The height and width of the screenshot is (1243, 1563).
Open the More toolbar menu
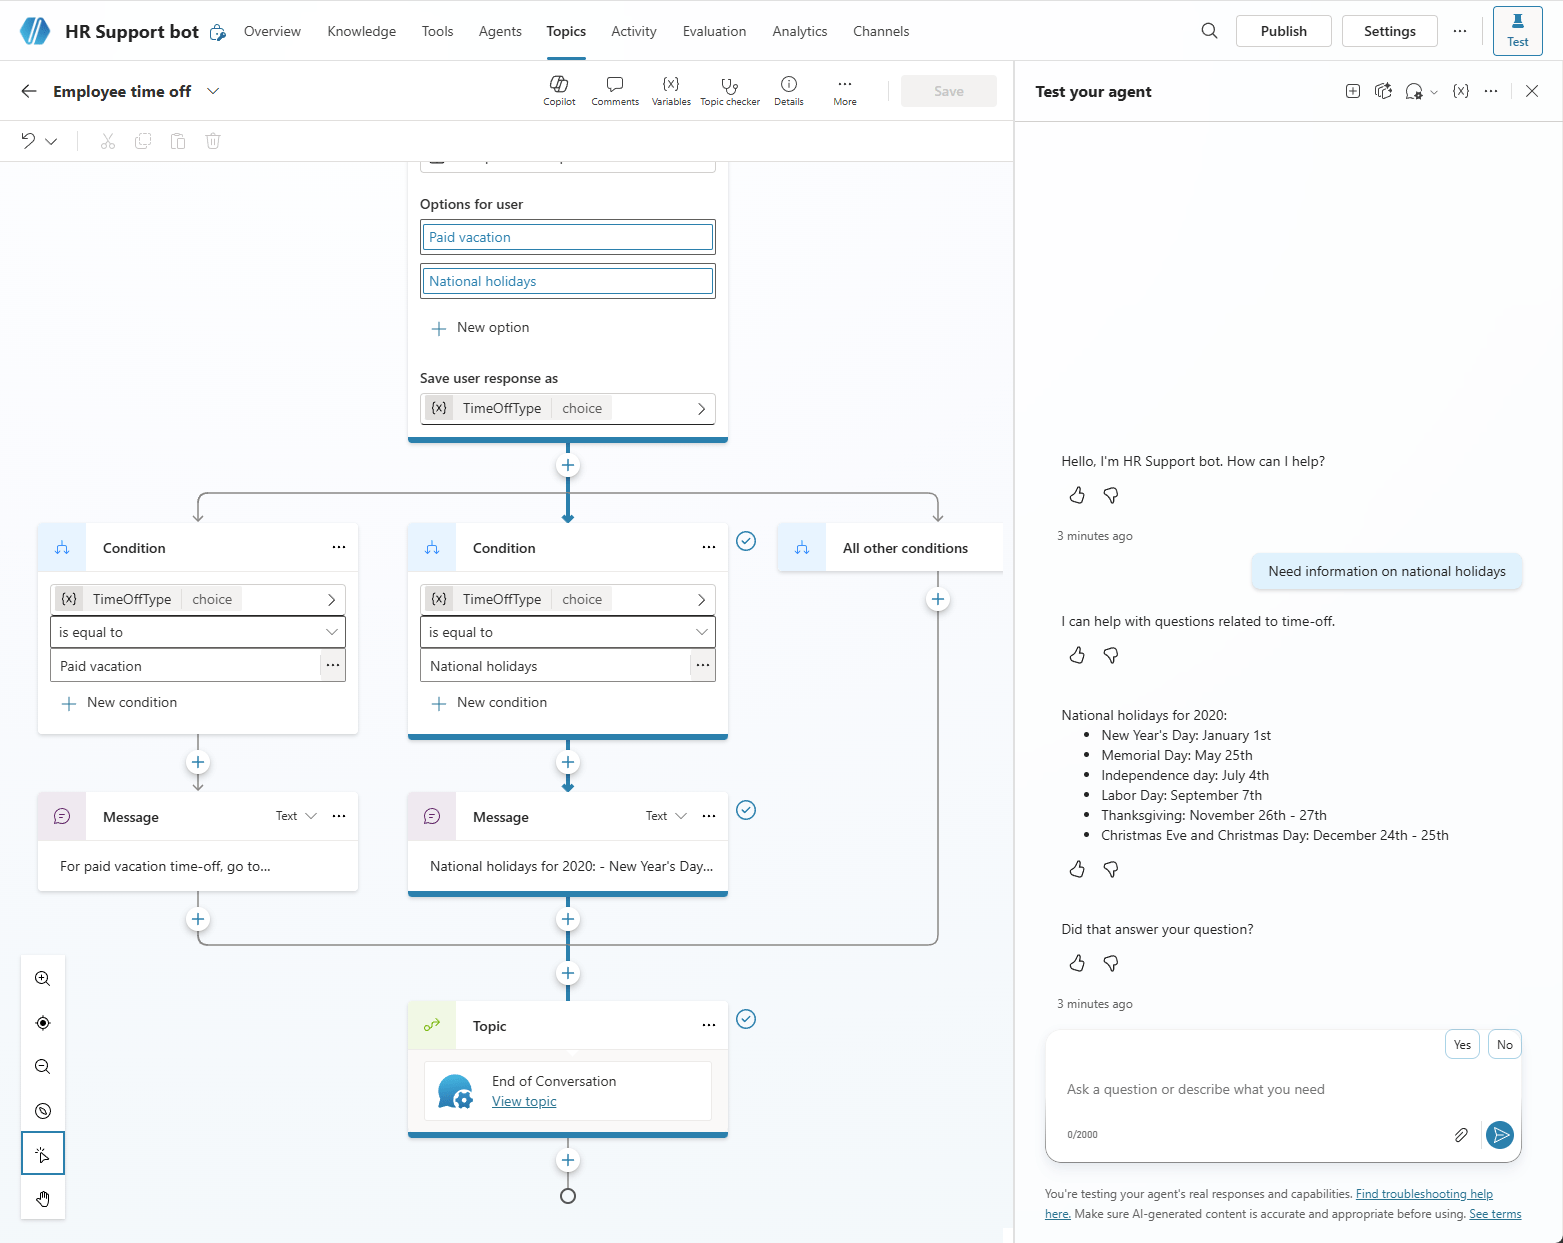tap(845, 90)
